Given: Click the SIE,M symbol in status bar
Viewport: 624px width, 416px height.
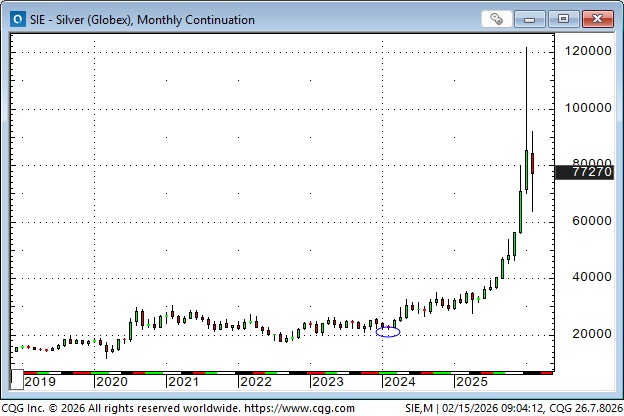Looking at the screenshot, I should click(419, 408).
